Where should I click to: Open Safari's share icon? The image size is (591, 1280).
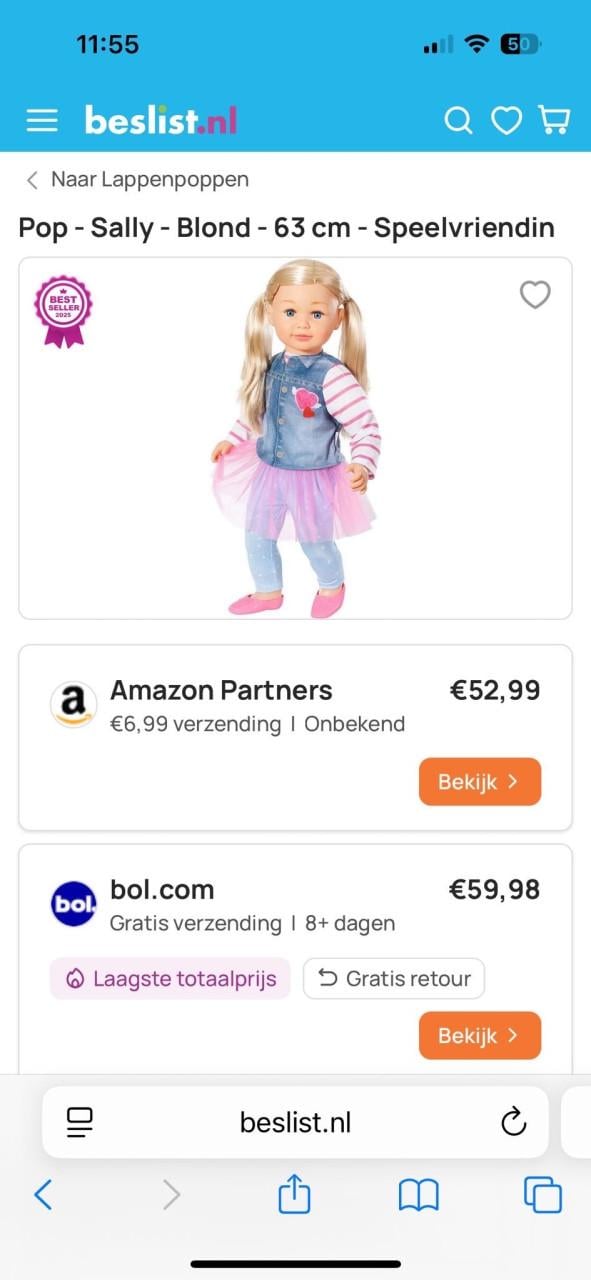click(292, 1194)
